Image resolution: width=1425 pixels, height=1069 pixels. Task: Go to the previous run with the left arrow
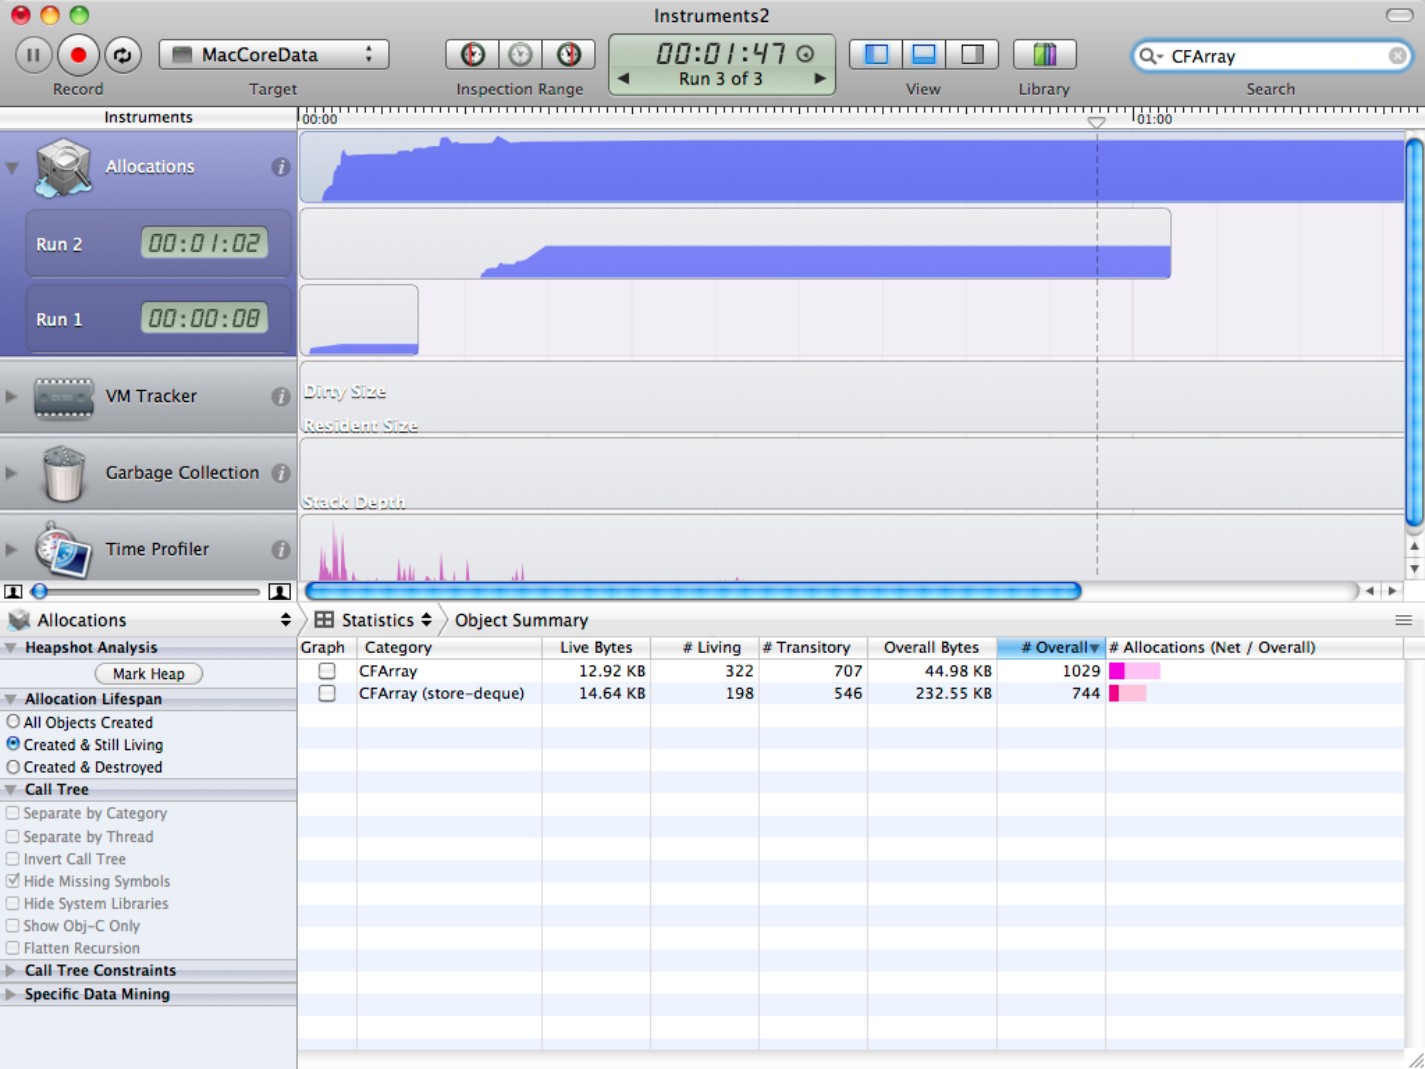(x=623, y=78)
